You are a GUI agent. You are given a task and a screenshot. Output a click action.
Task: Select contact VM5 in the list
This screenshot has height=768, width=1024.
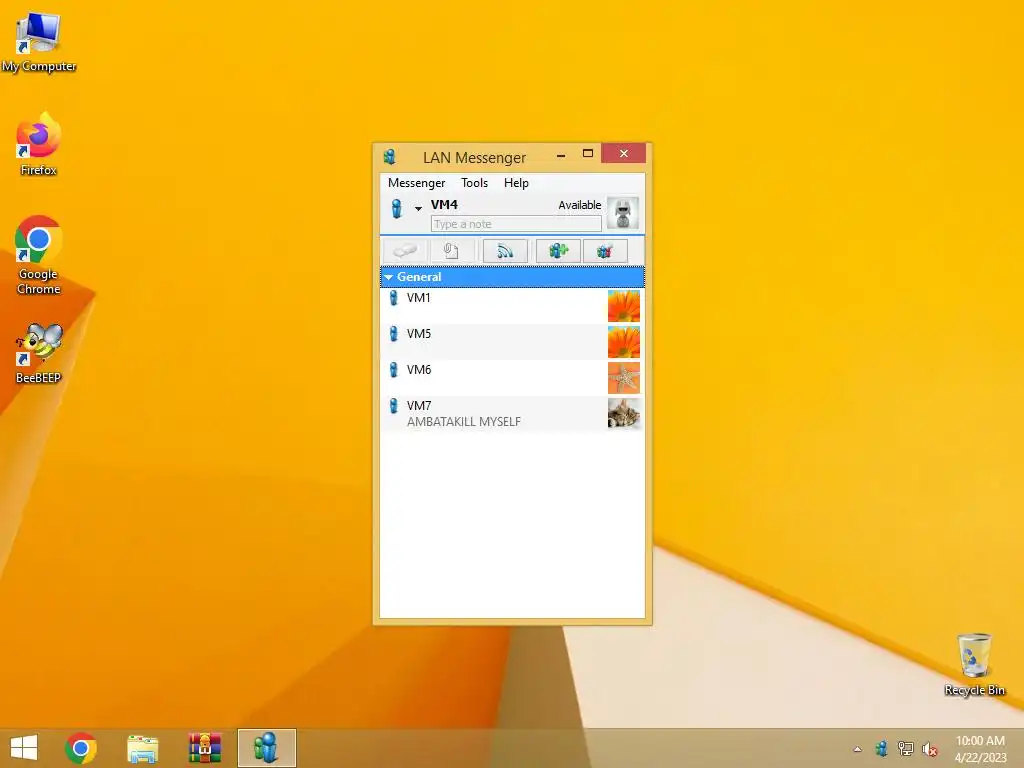[x=512, y=342]
